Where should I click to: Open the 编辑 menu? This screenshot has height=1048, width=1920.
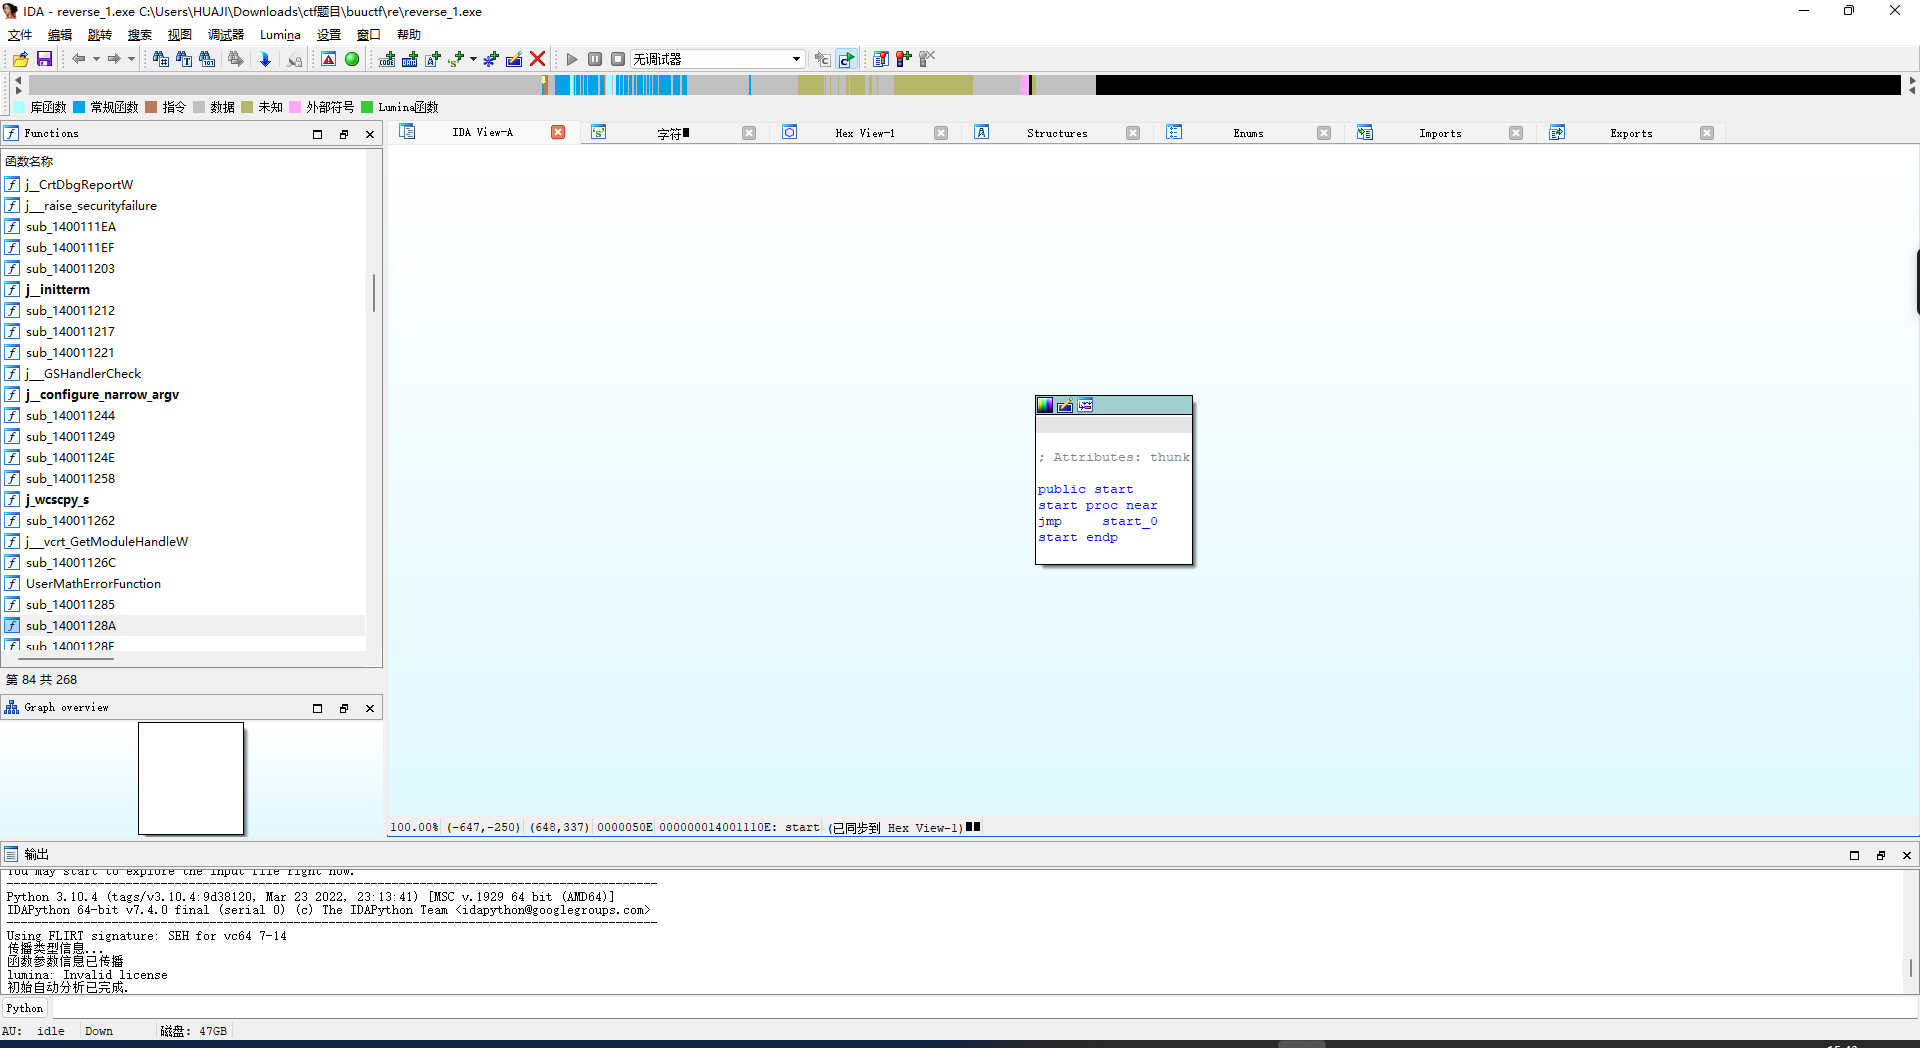pyautogui.click(x=60, y=35)
